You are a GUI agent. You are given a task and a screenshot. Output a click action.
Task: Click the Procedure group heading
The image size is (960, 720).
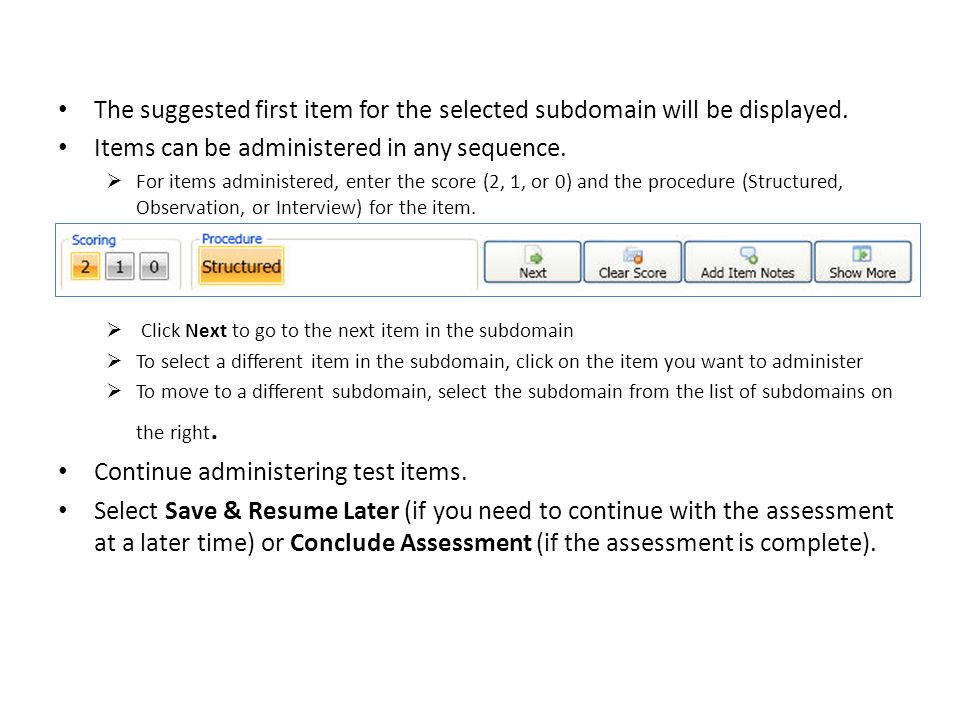tap(232, 239)
